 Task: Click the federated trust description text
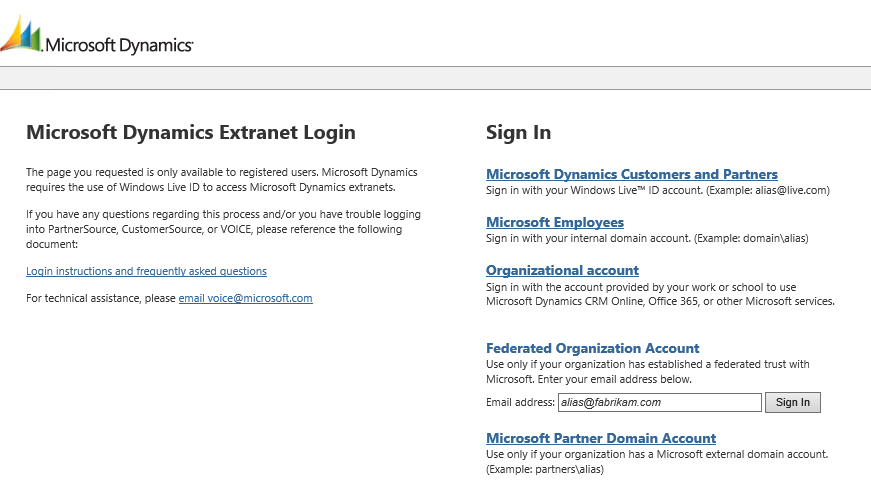click(647, 371)
